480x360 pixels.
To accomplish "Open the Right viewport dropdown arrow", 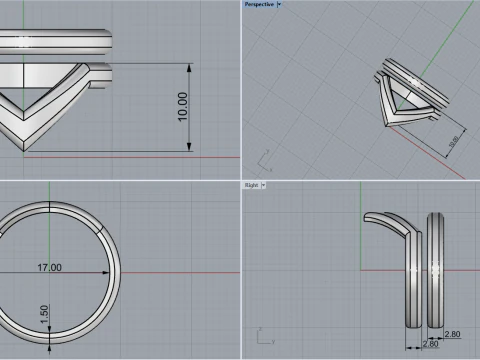I will (263, 185).
